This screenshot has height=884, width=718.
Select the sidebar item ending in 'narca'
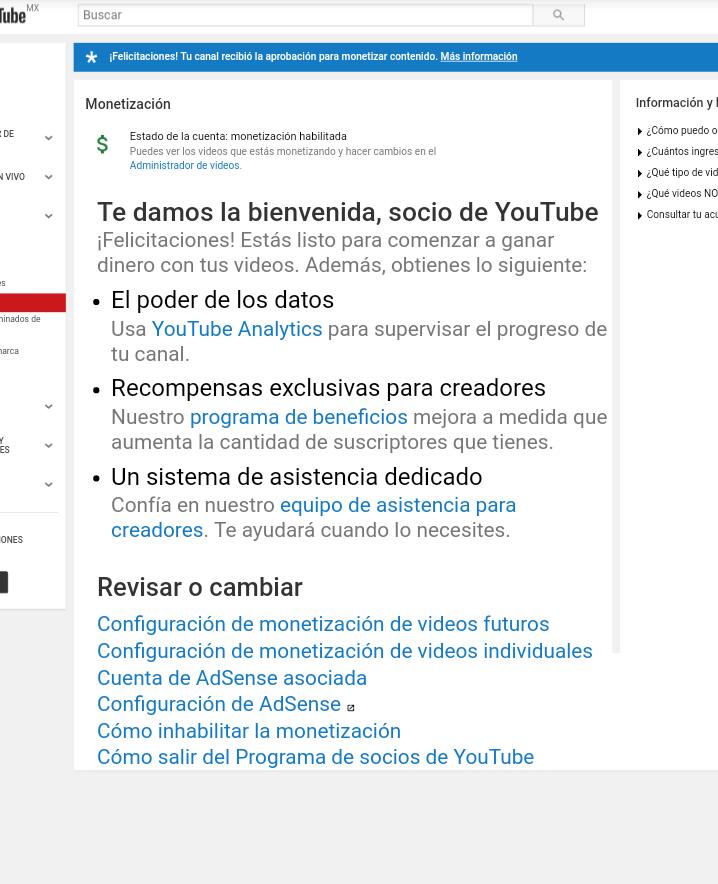coord(10,351)
